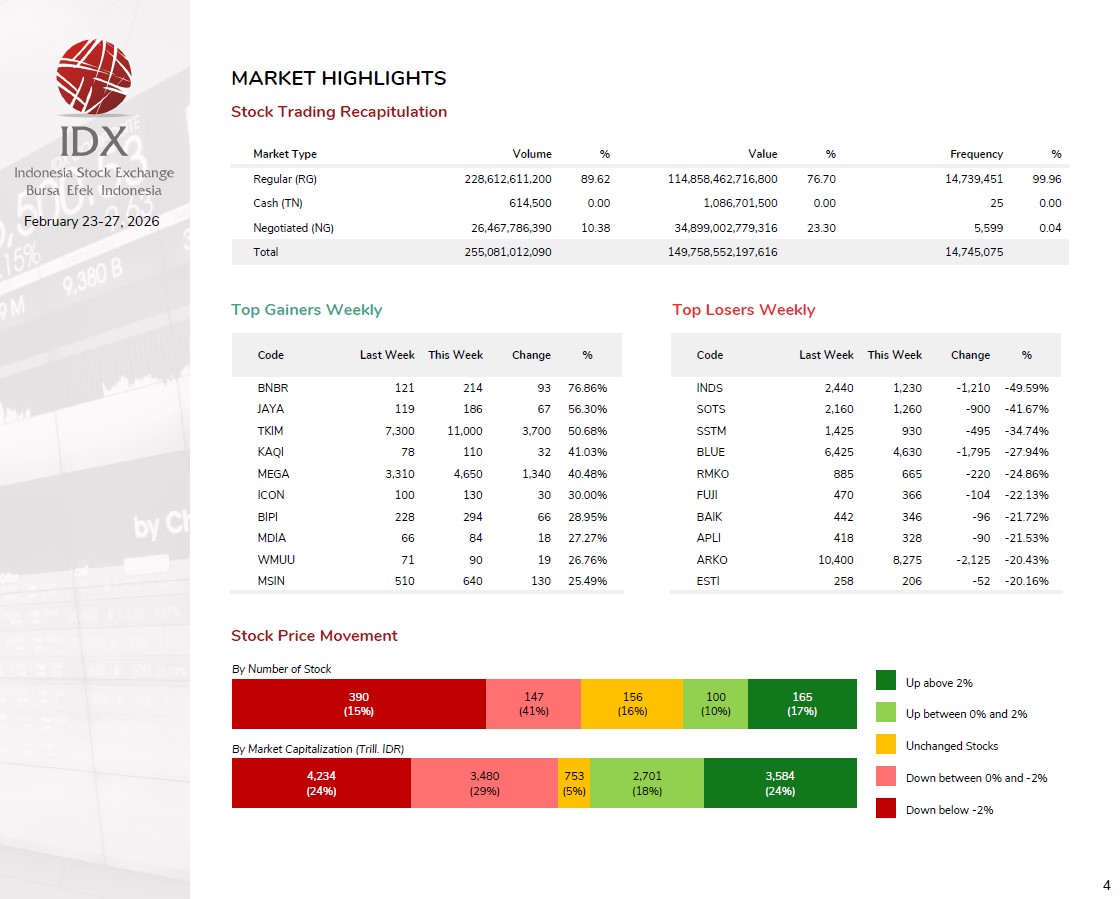Click the 'ARKO' loser code

[x=712, y=560]
